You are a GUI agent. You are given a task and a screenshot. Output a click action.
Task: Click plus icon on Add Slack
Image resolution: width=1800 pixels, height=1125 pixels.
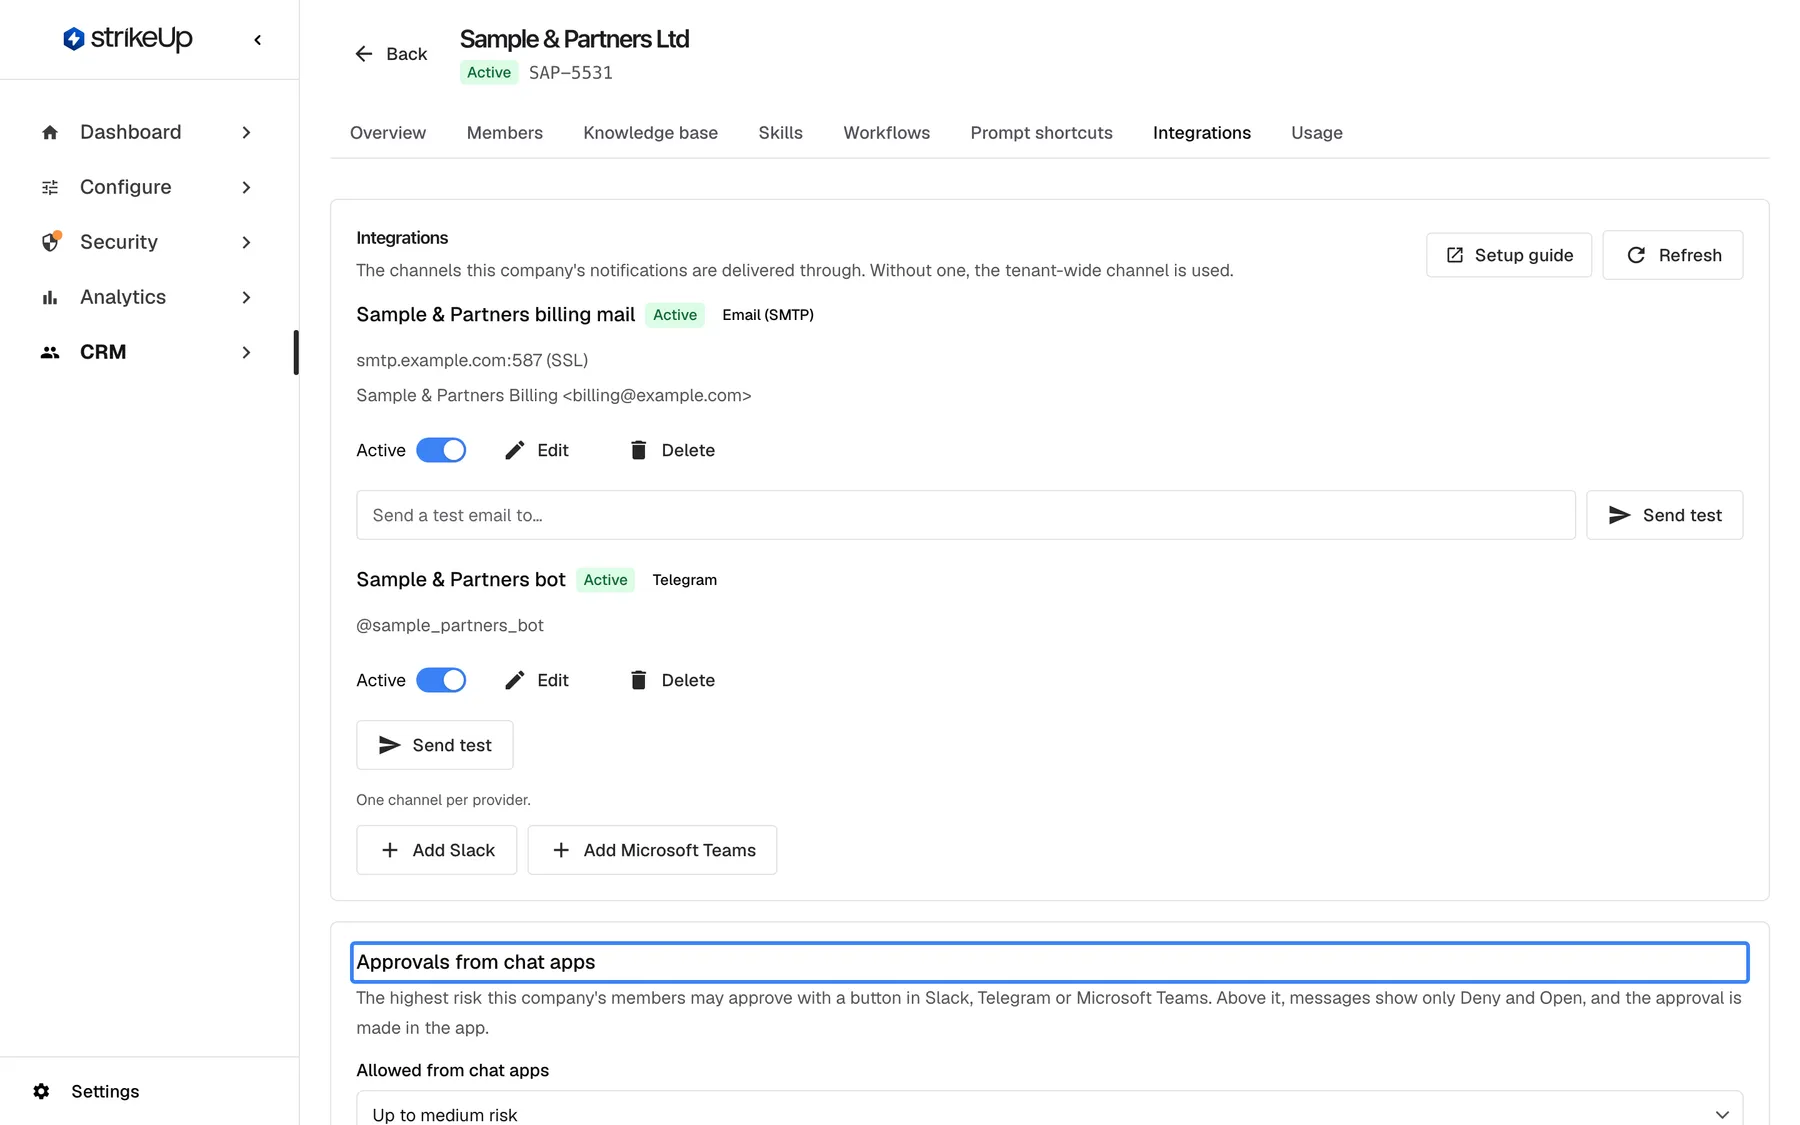pos(390,850)
